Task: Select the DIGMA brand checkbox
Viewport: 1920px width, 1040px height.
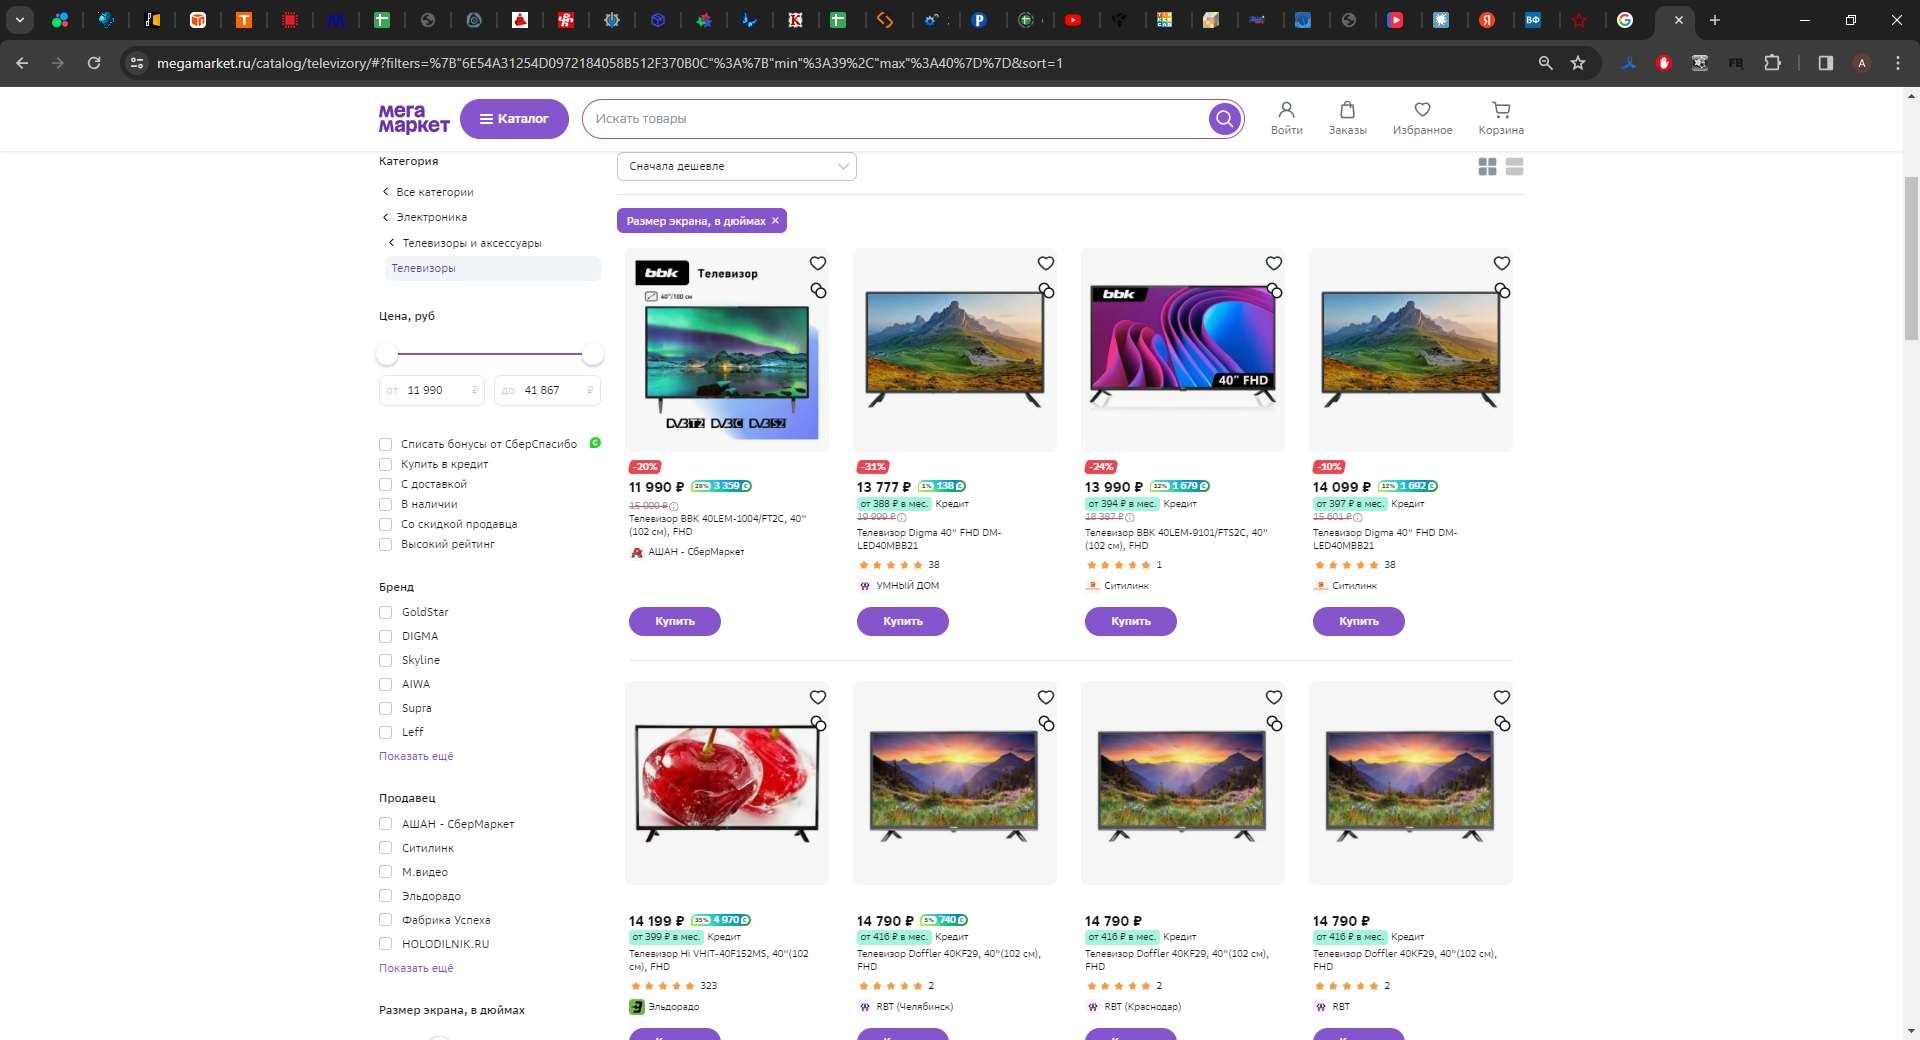Action: pos(385,636)
